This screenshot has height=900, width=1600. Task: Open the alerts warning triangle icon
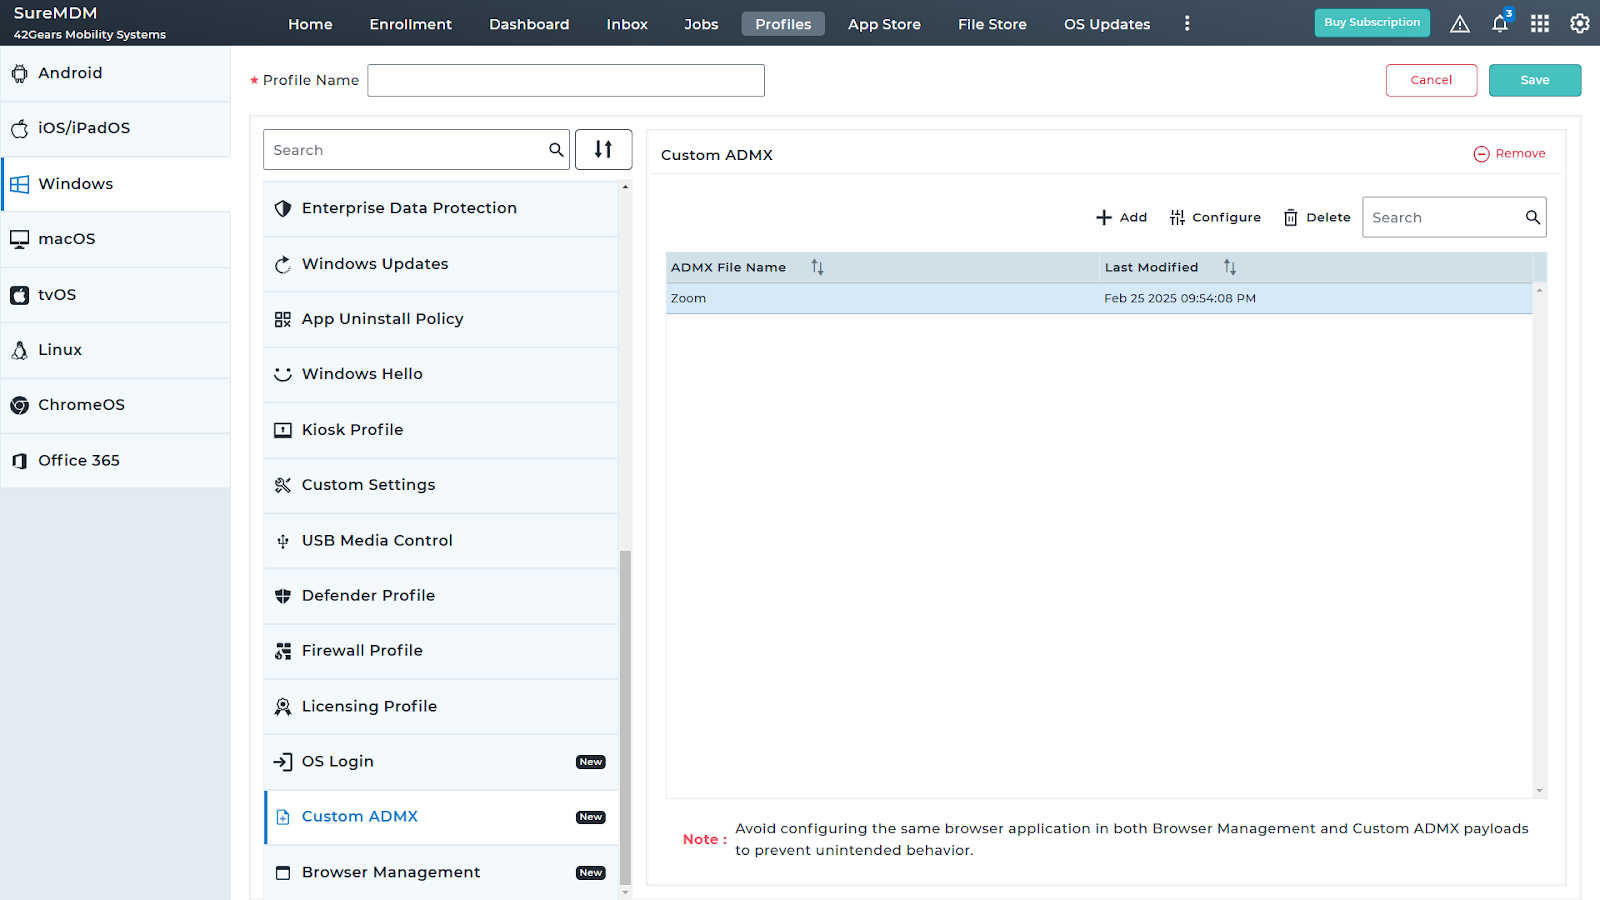point(1460,24)
